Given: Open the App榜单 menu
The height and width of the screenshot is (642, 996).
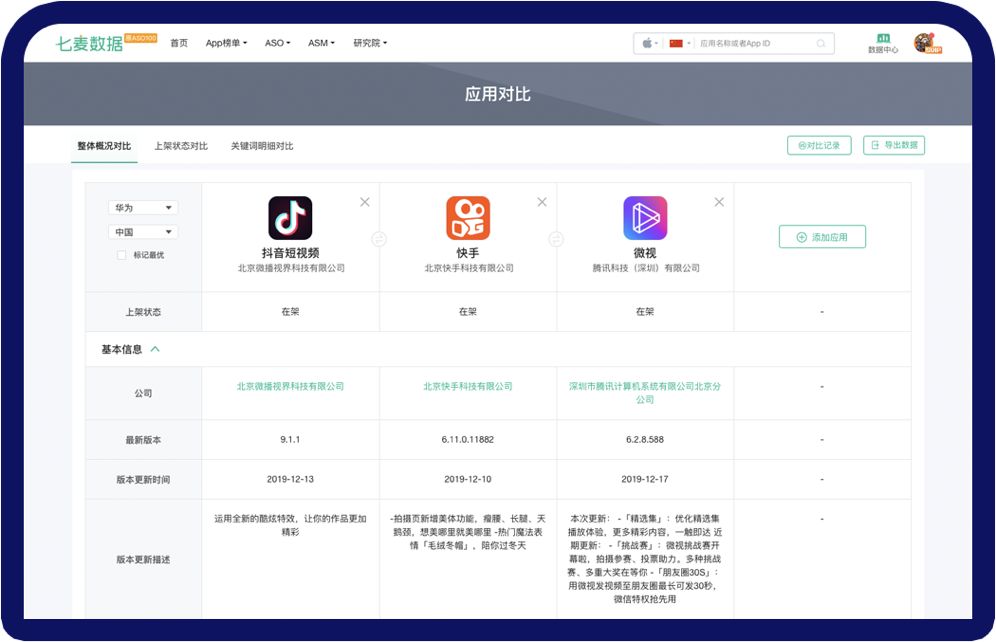Looking at the screenshot, I should (x=226, y=43).
